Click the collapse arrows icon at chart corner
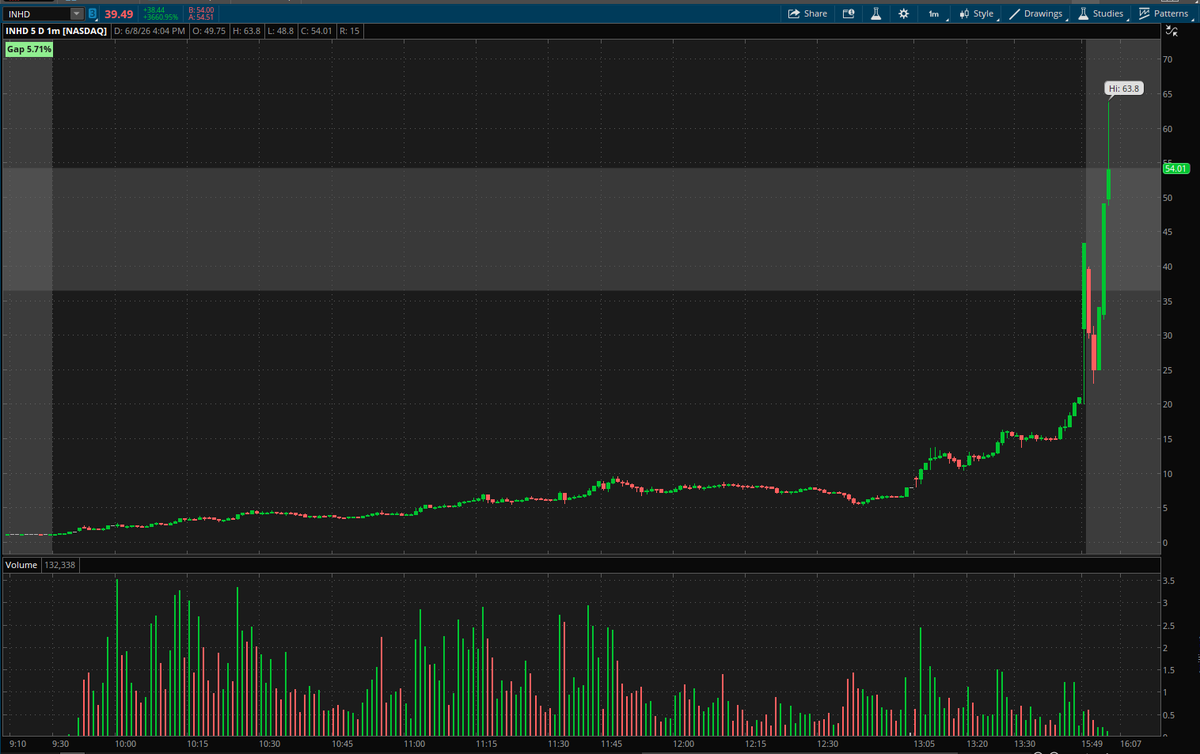The image size is (1200, 754). (x=1171, y=32)
